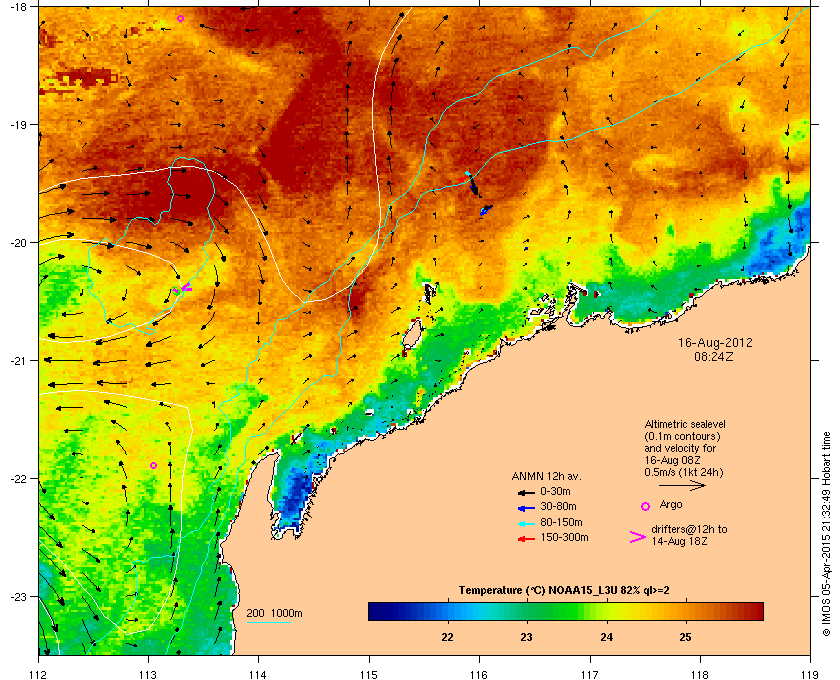This screenshot has width=840, height=680.
Task: Click the latitude axis label -21
Action: (18, 361)
